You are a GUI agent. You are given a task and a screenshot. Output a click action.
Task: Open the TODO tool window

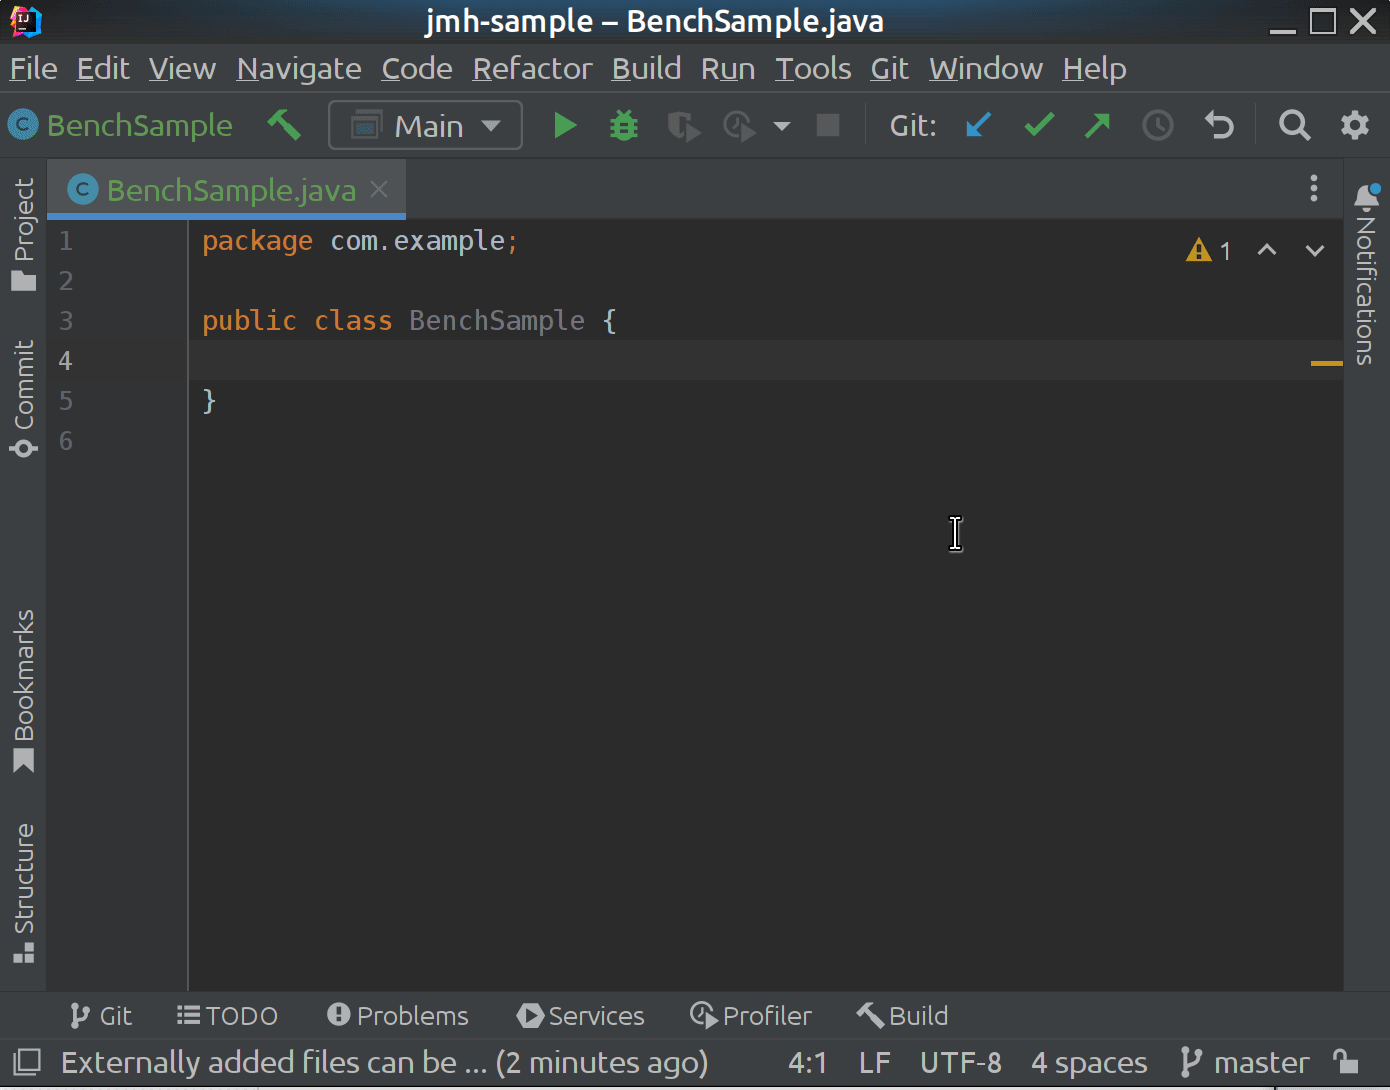coord(227,1016)
